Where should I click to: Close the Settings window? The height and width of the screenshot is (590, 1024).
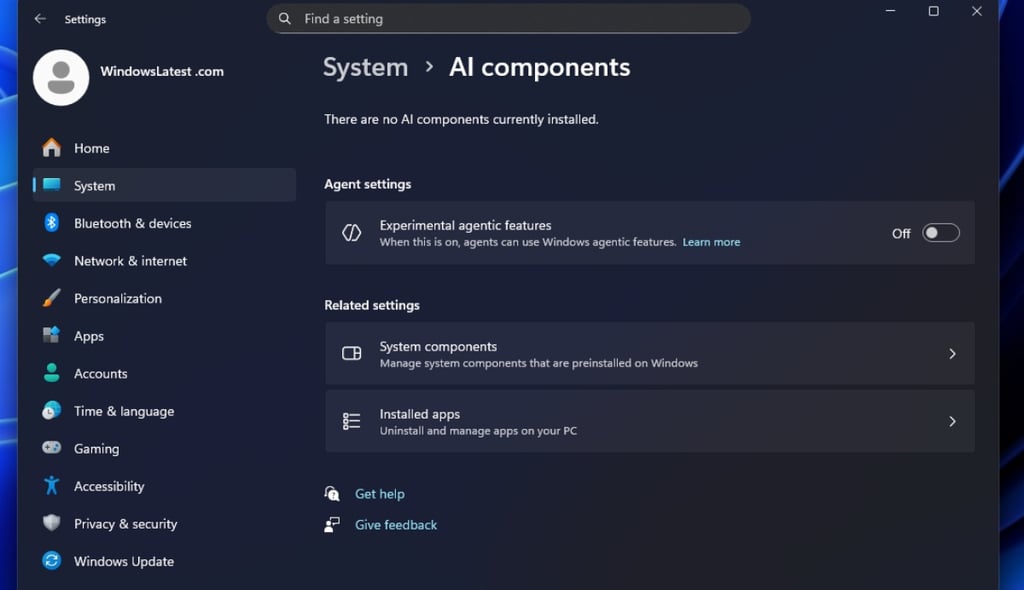coord(976,11)
